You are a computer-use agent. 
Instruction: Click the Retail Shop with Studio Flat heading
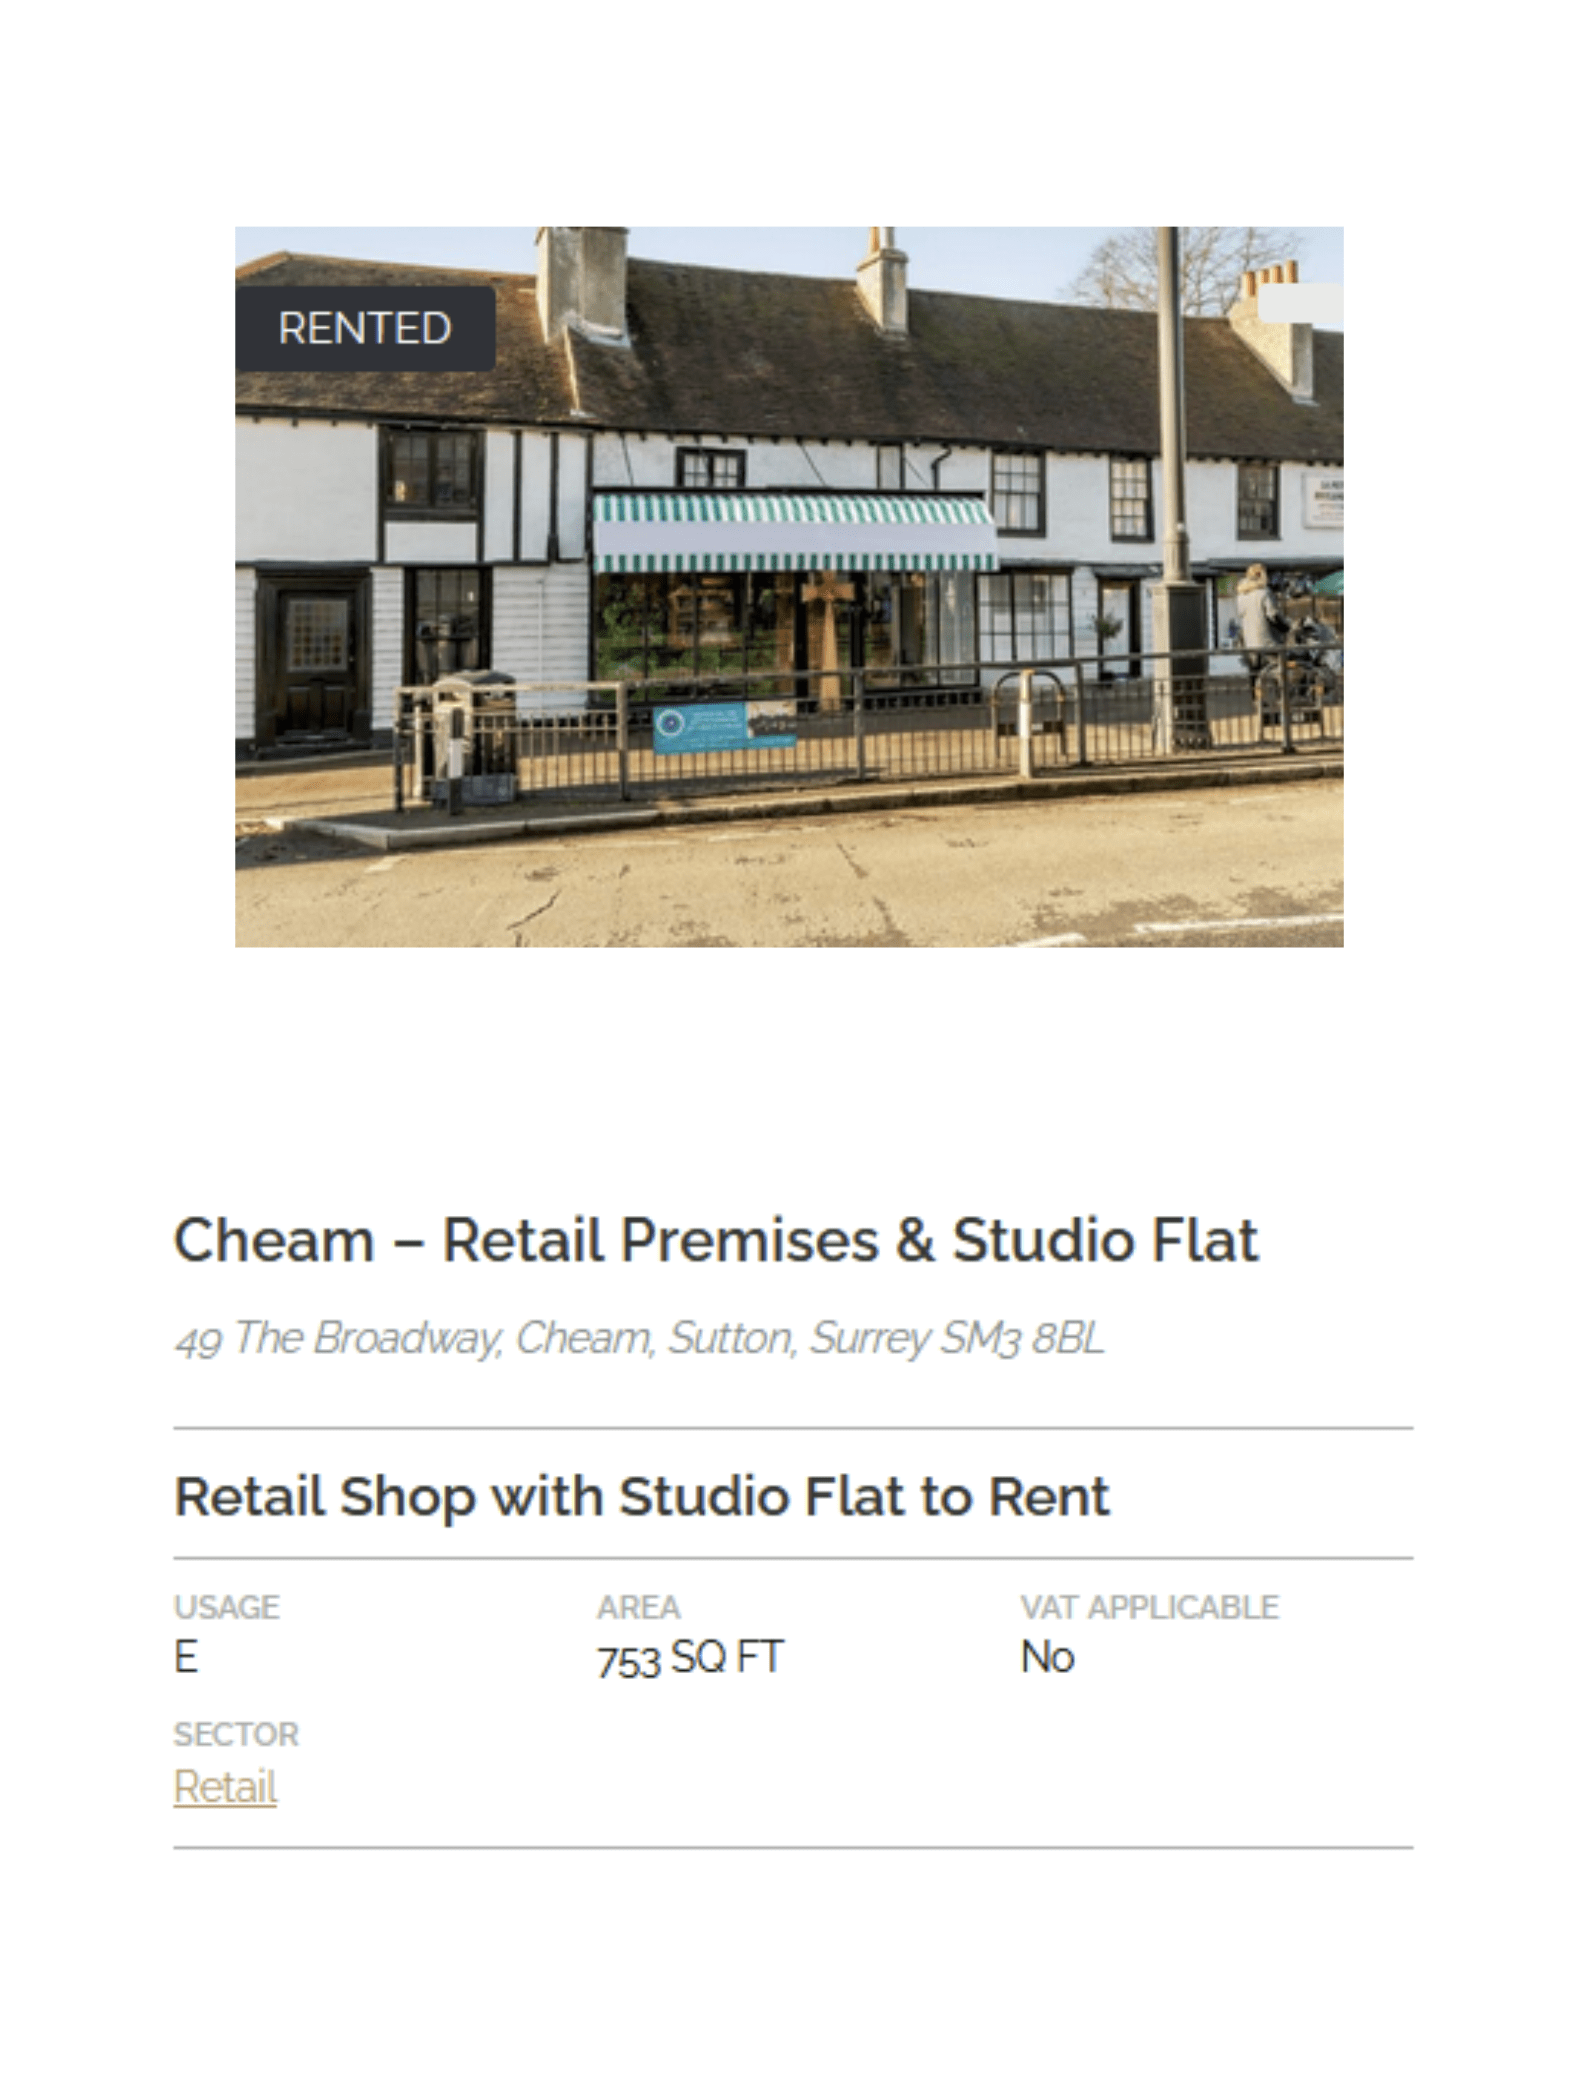pyautogui.click(x=642, y=1496)
